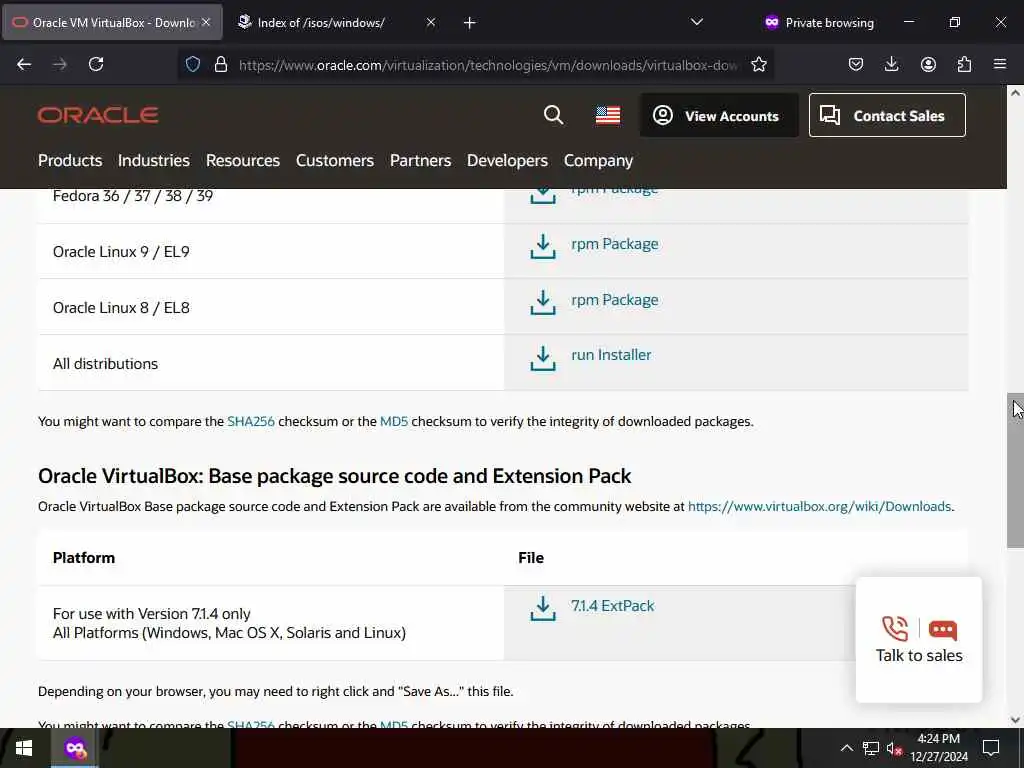Reload the page with the refresh icon
This screenshot has height=768, width=1024.
[96, 64]
